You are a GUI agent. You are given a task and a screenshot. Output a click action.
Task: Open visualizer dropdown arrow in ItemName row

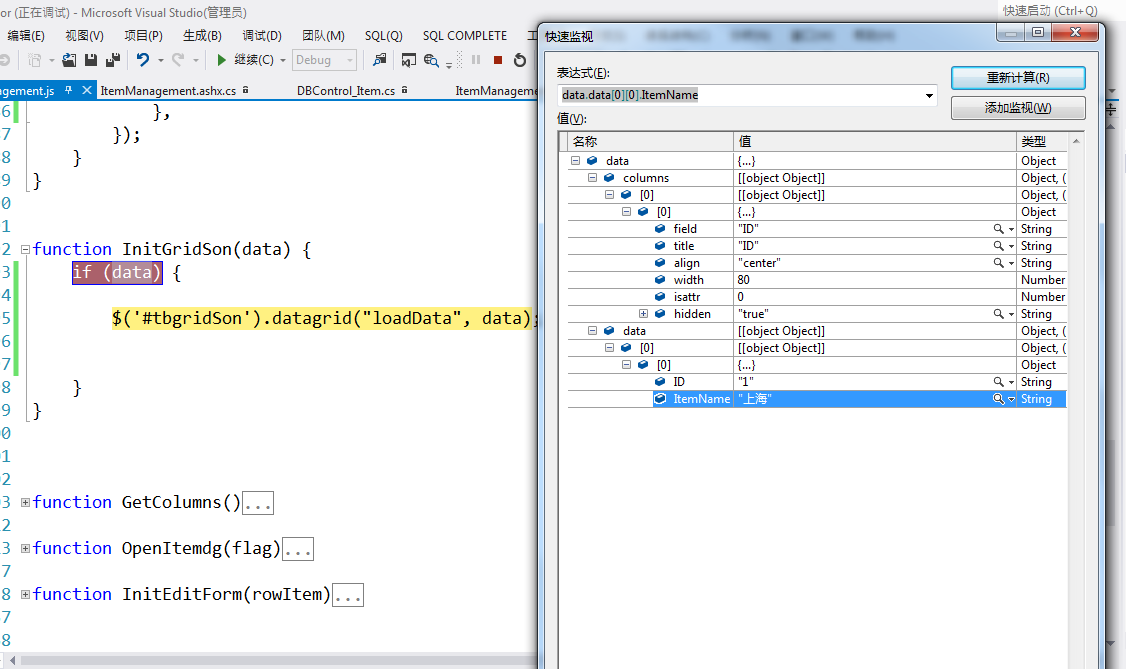click(1011, 399)
